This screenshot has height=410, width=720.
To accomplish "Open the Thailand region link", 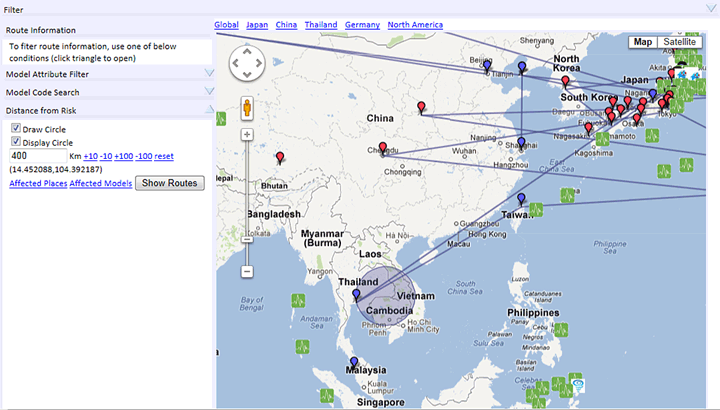I will [x=320, y=24].
